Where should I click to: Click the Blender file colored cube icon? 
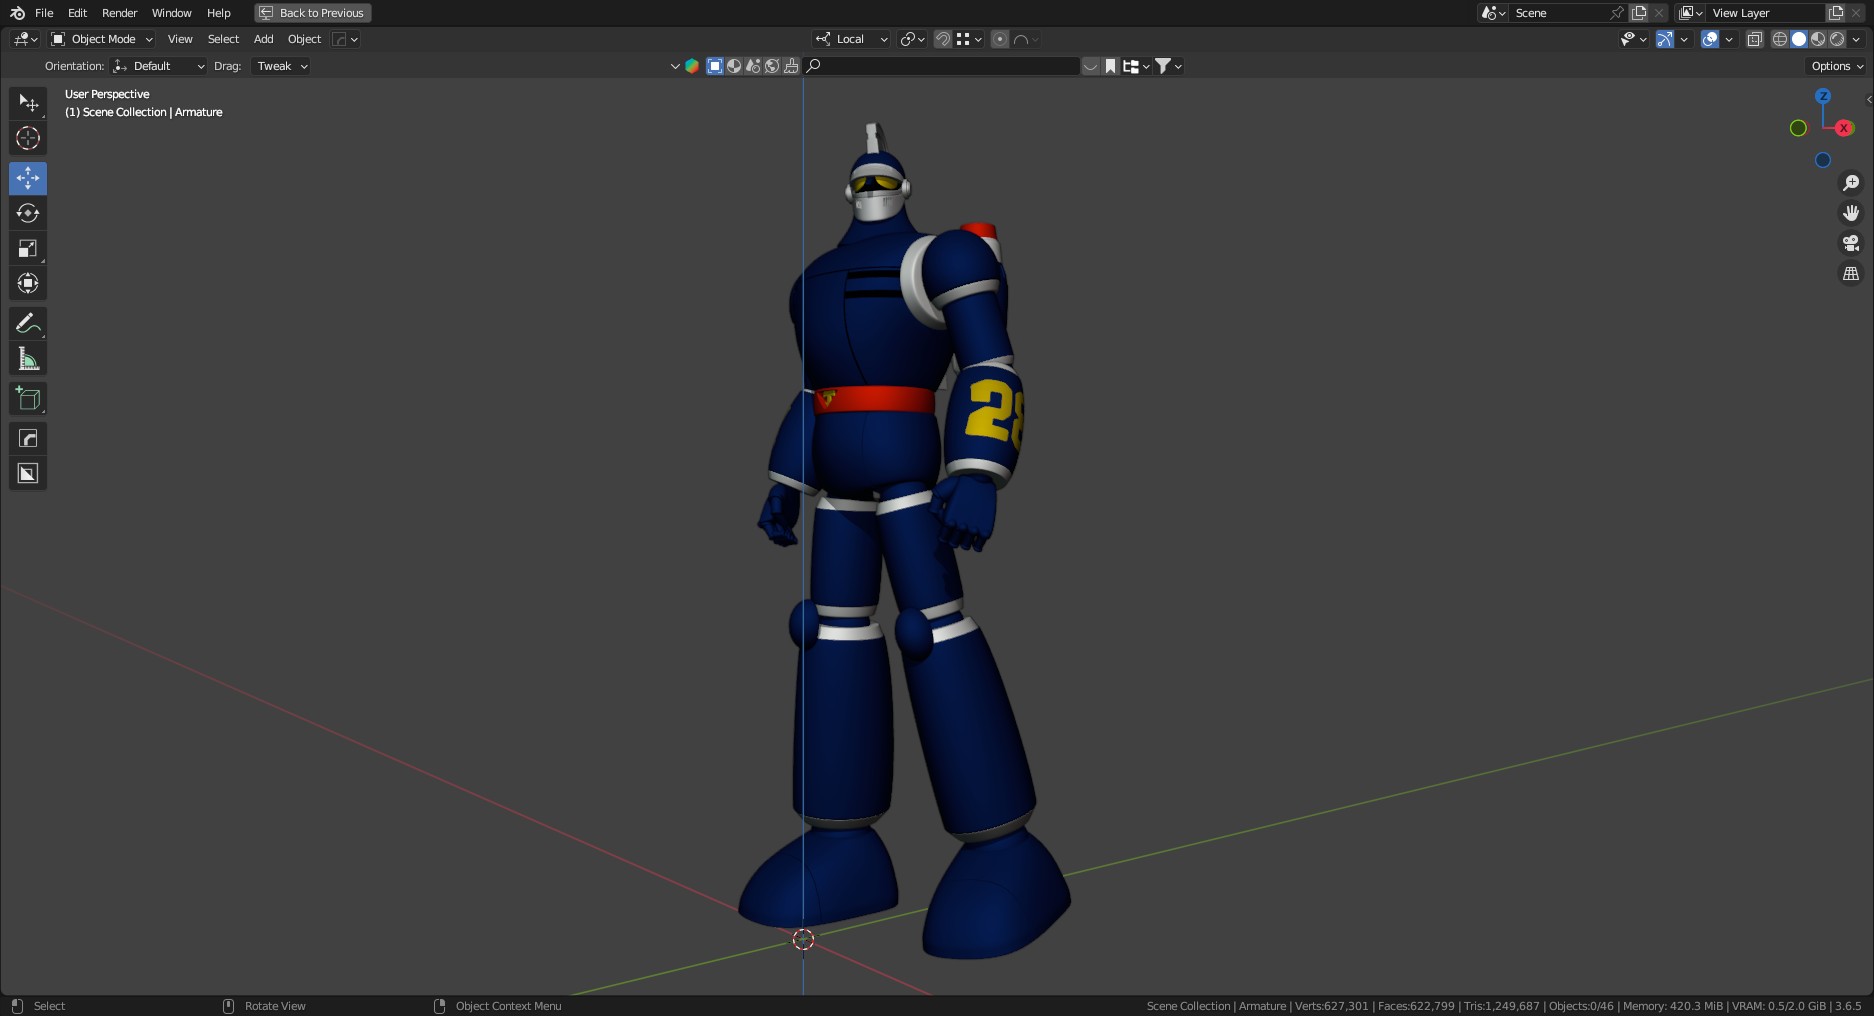(691, 66)
